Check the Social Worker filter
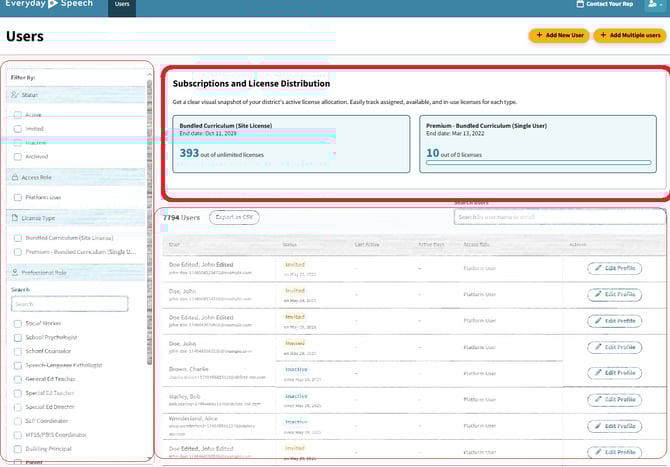The height and width of the screenshot is (467, 670). (18, 323)
